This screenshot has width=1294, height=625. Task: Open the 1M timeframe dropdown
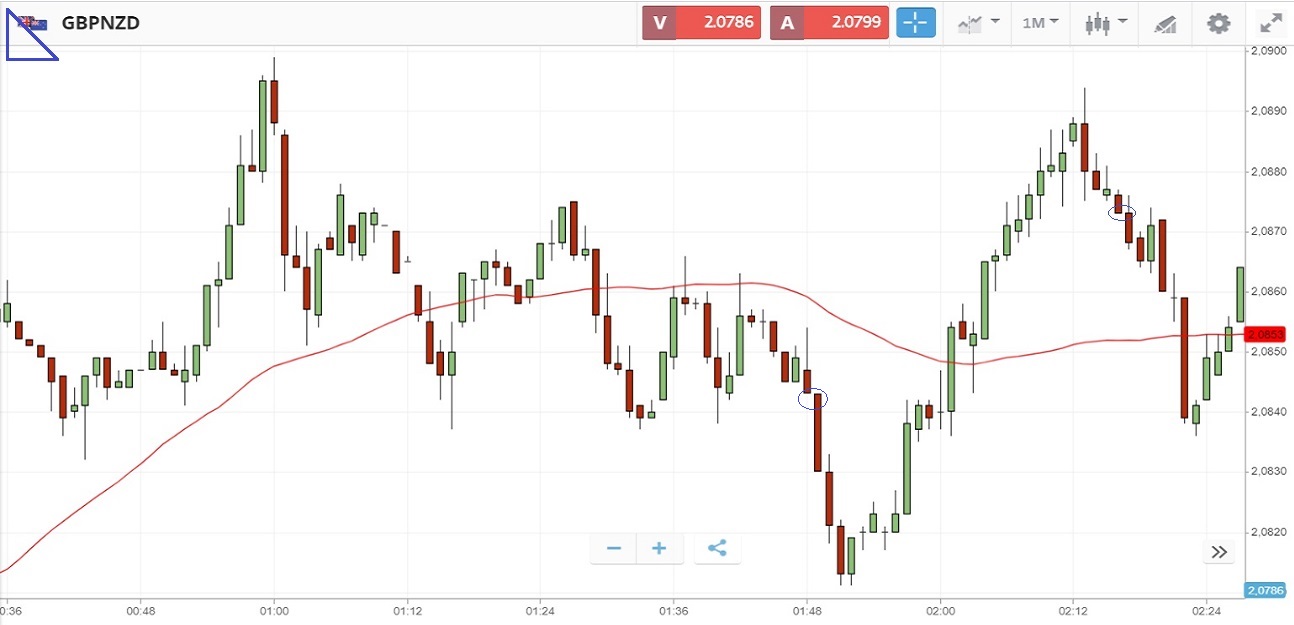click(1040, 23)
